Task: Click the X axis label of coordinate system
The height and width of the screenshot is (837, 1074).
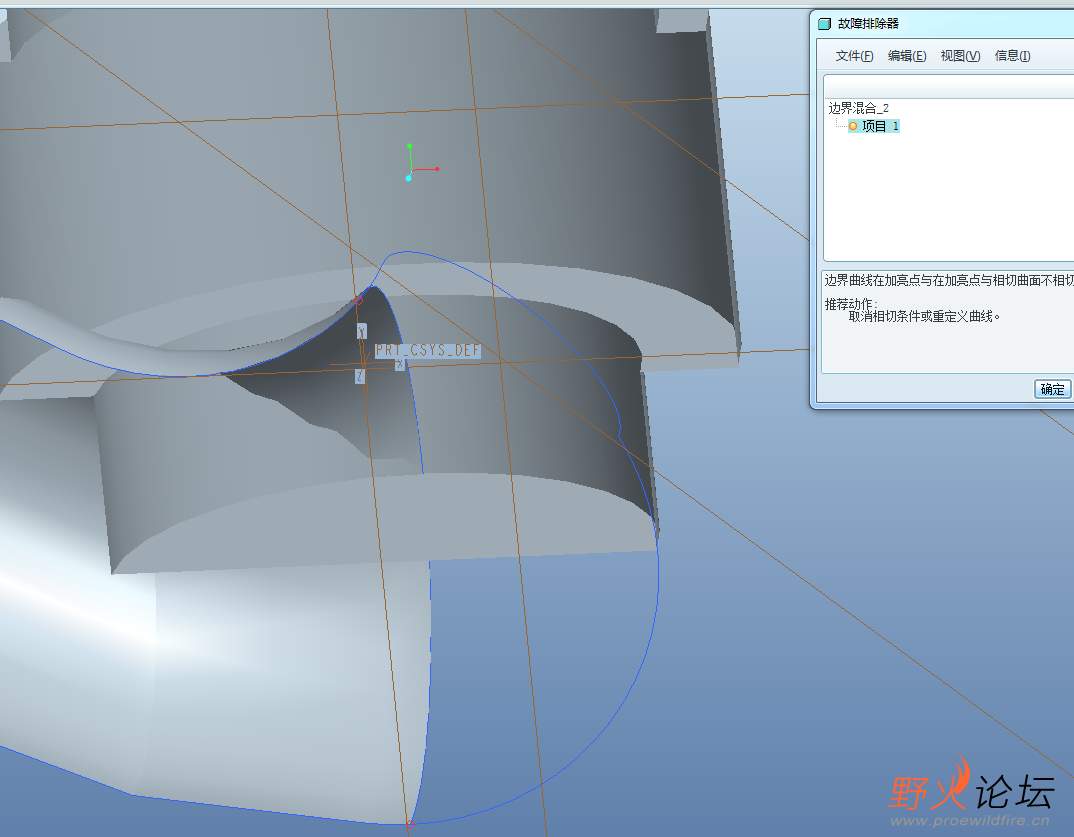Action: coord(399,365)
